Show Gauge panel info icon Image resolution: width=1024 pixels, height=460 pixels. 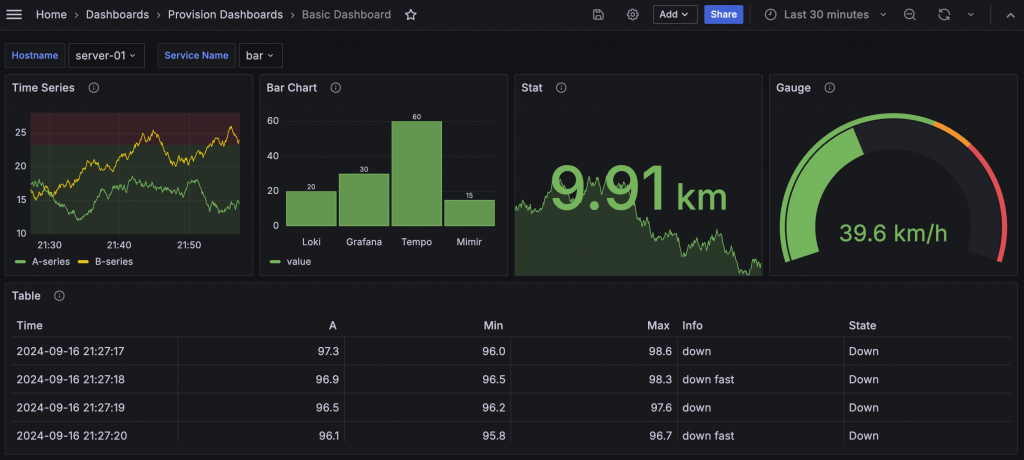click(829, 88)
